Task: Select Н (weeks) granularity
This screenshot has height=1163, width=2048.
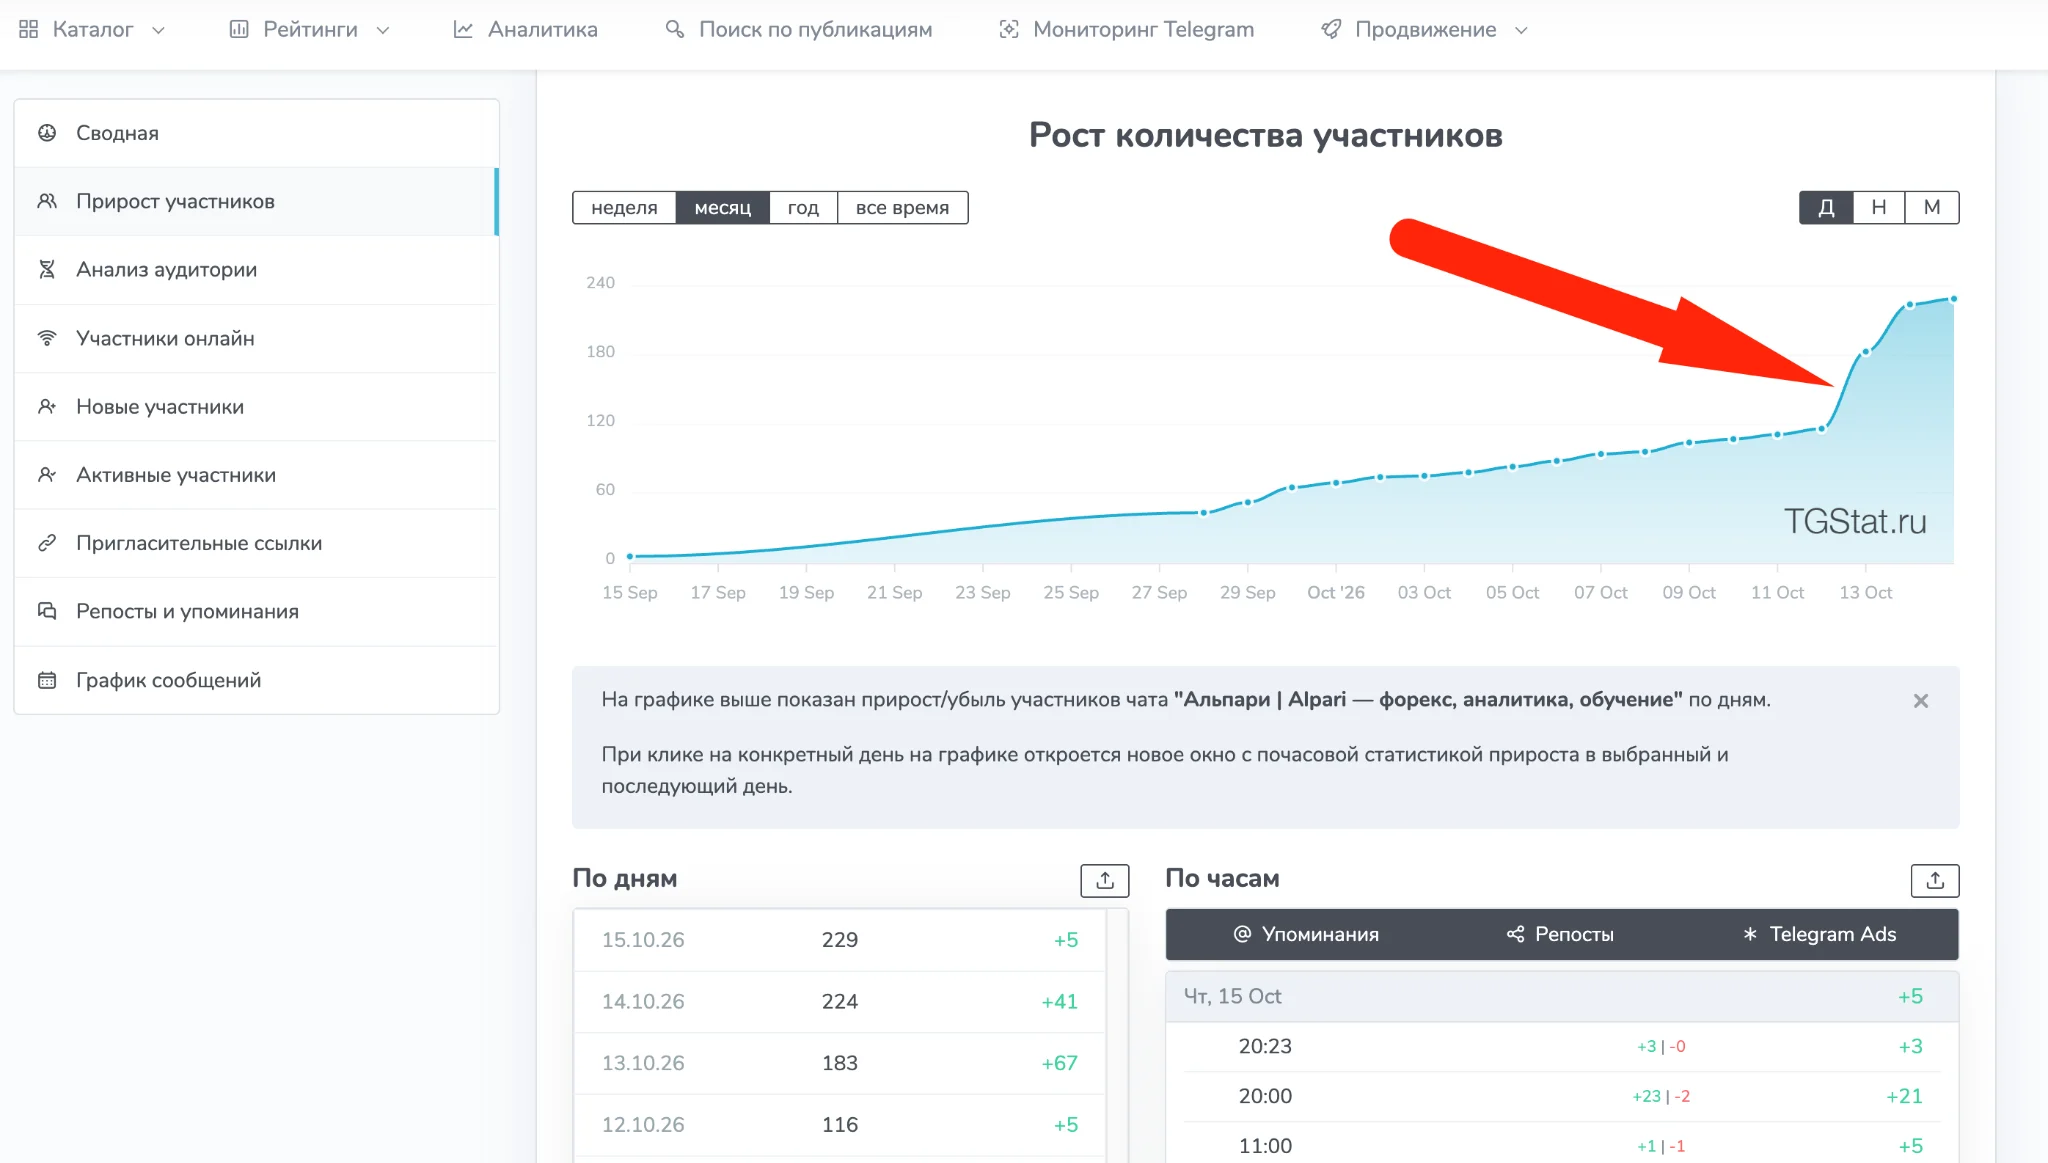Action: pos(1879,208)
